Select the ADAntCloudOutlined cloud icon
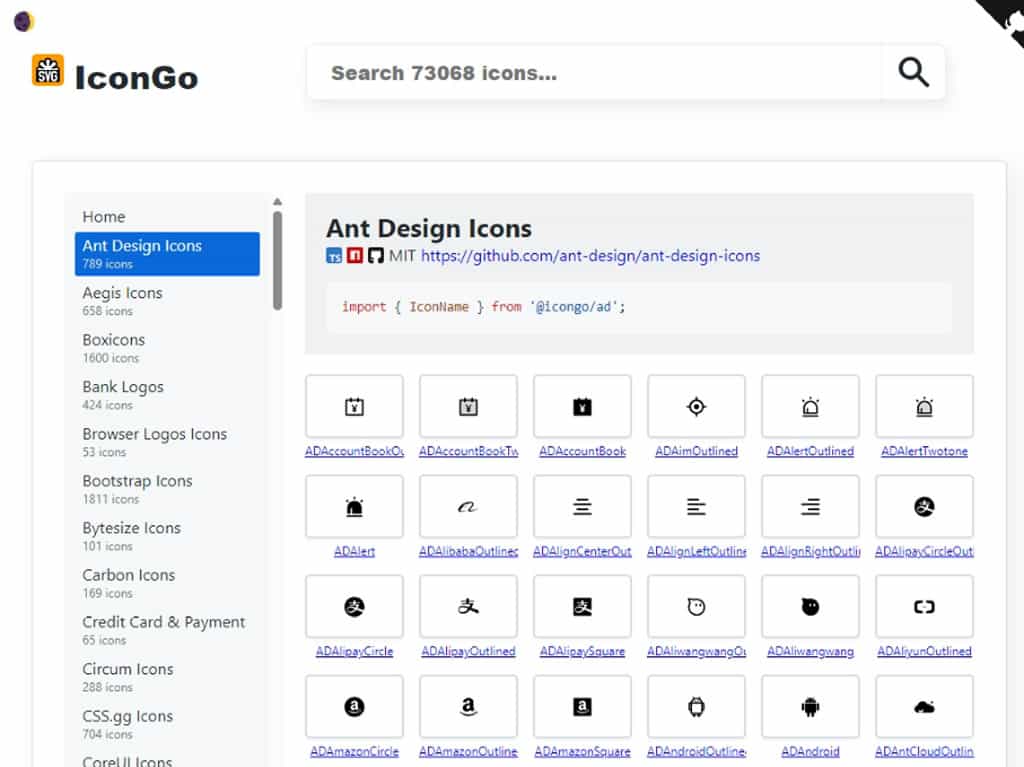This screenshot has height=767, width=1024. pos(924,706)
